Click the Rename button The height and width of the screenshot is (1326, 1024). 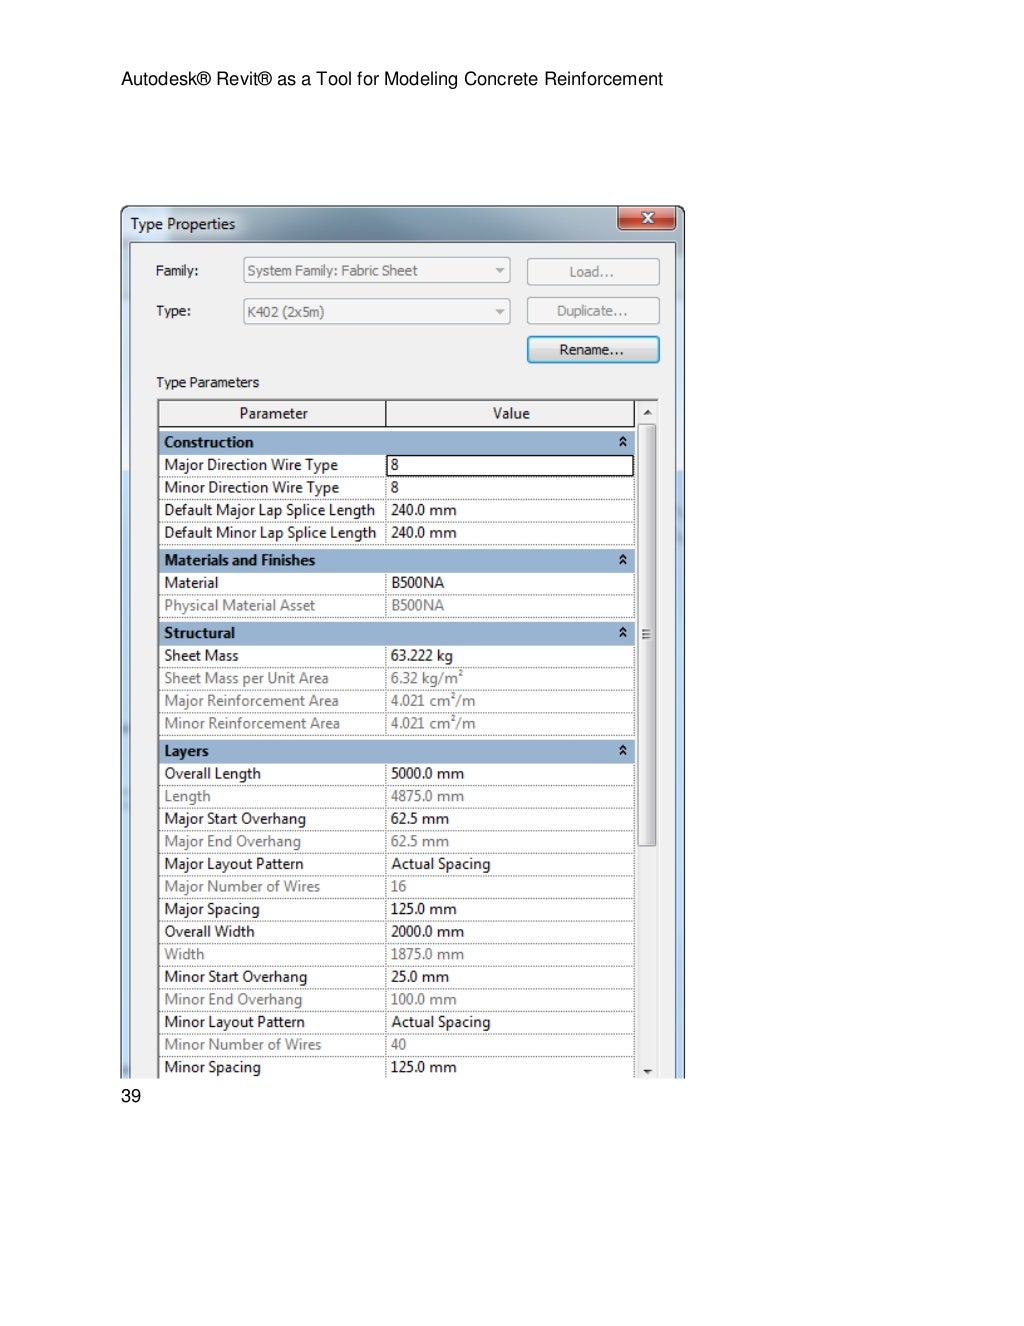point(592,350)
